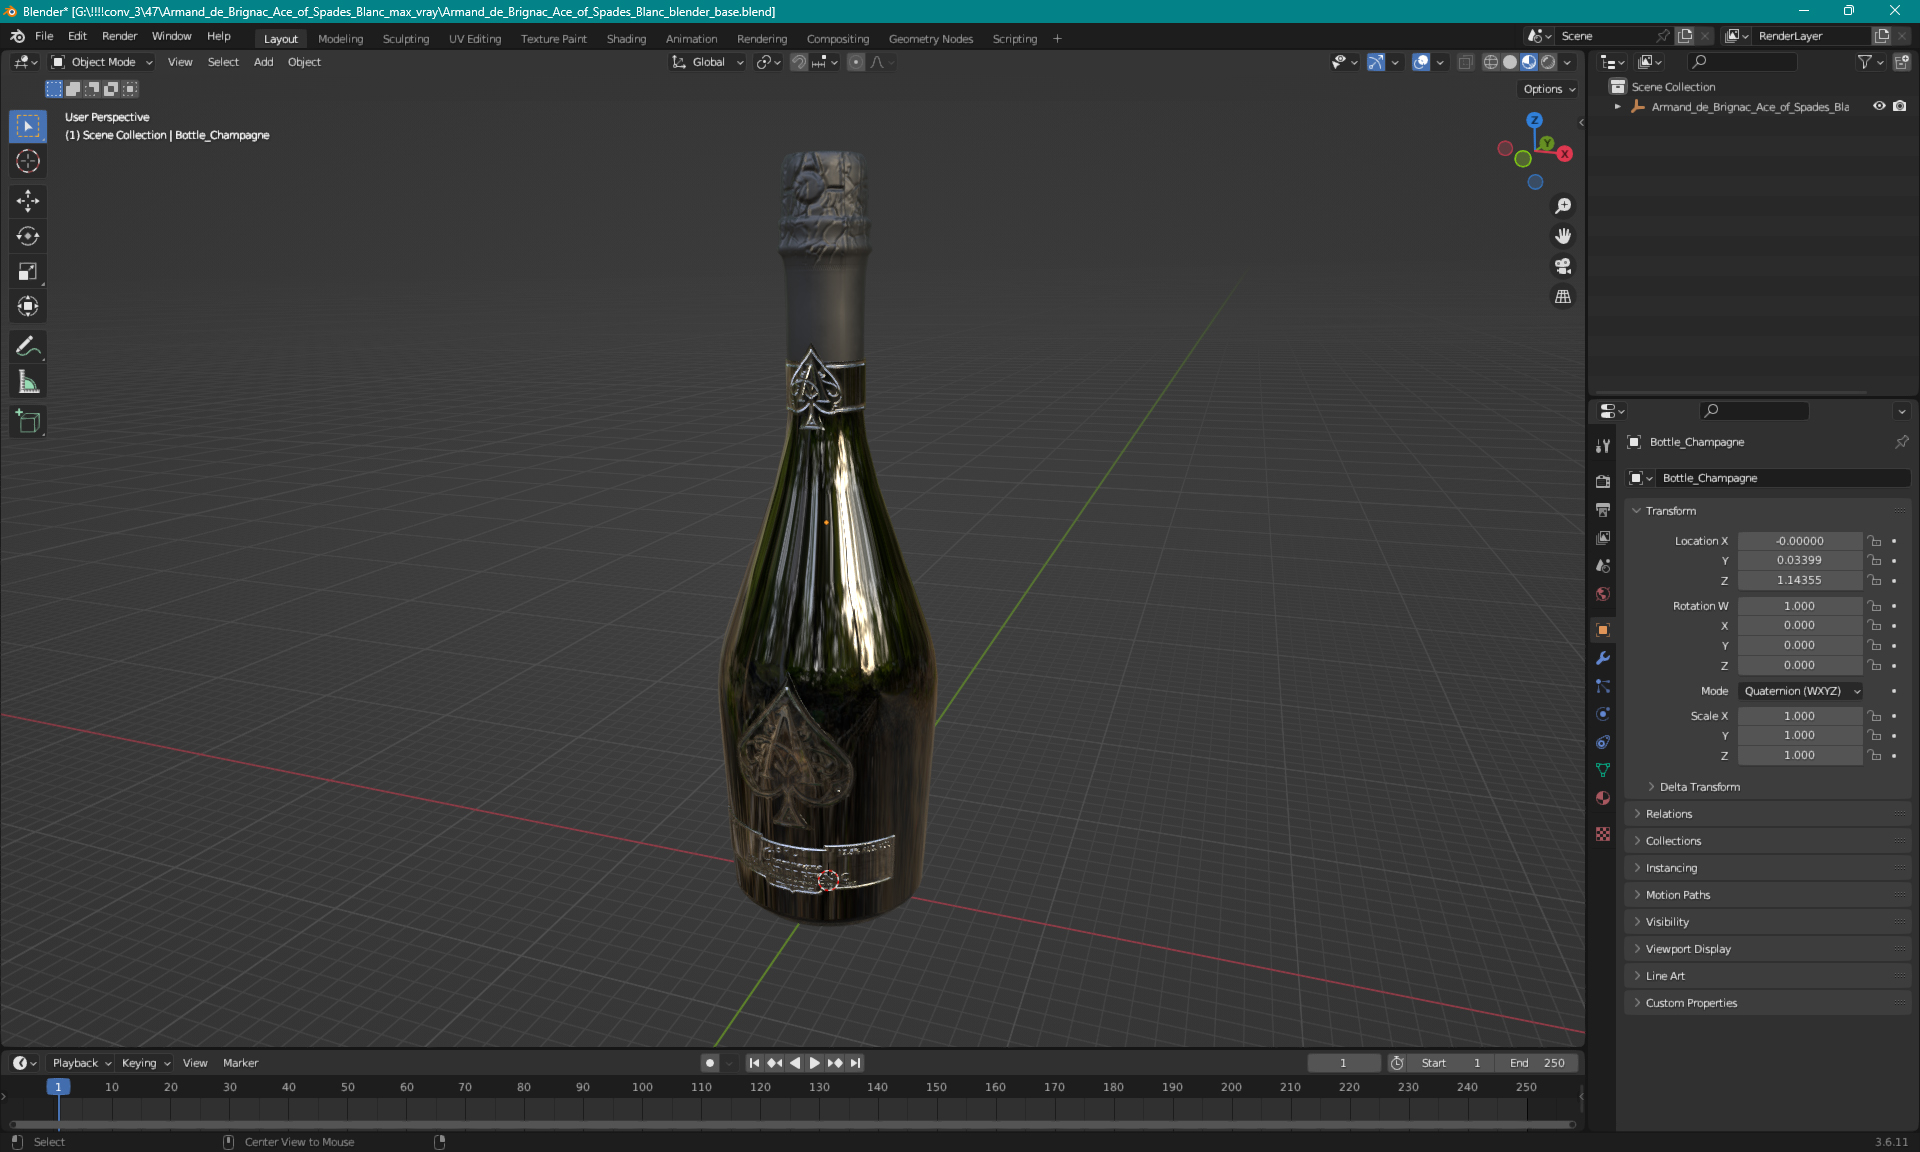Open the Global transform orientation dropdown

click(x=708, y=62)
